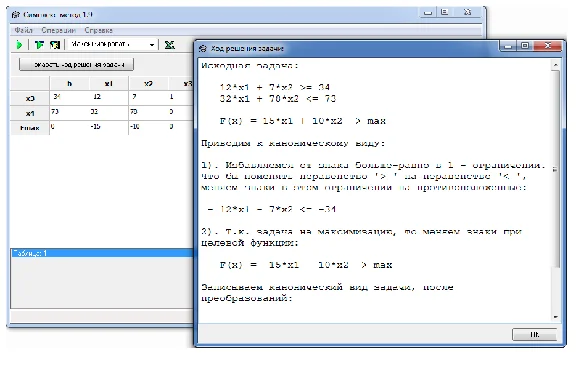The width and height of the screenshot is (576, 368).
Task: Click cell with value -15 in Fmax row
Action: 109,127
